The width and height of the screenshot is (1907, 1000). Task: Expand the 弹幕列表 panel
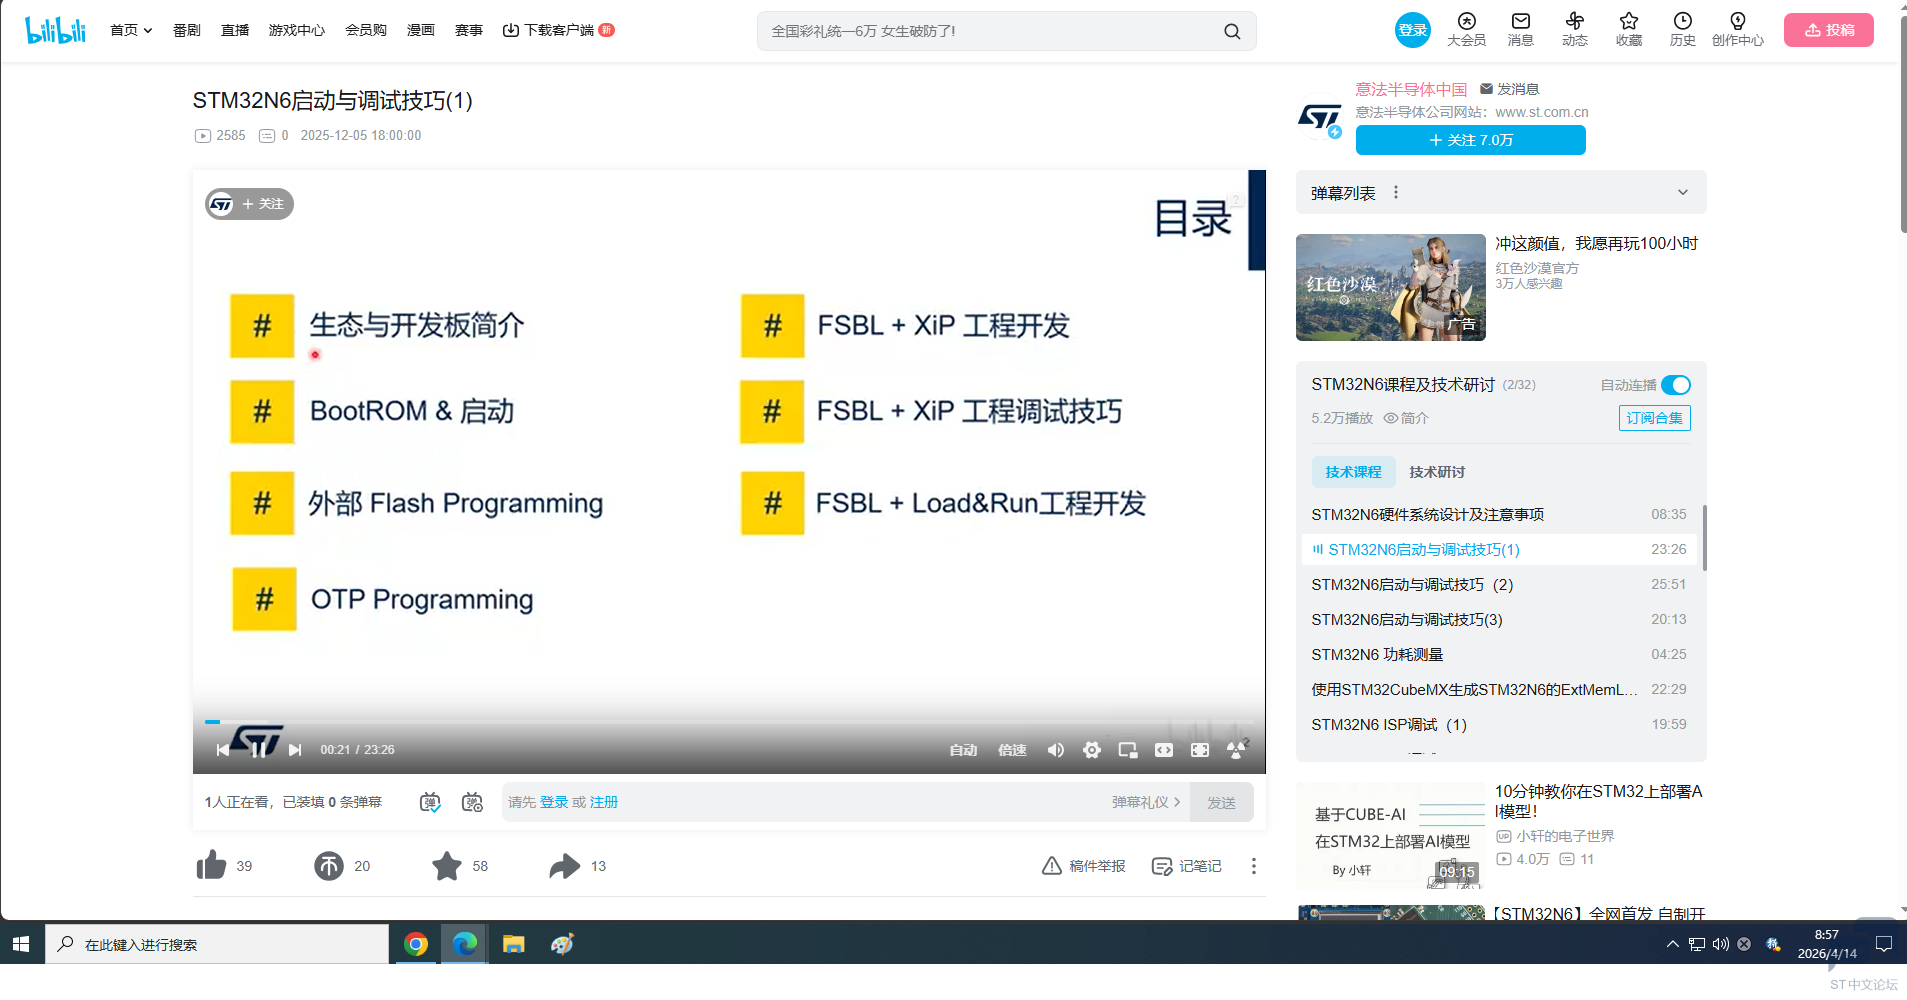(x=1682, y=193)
